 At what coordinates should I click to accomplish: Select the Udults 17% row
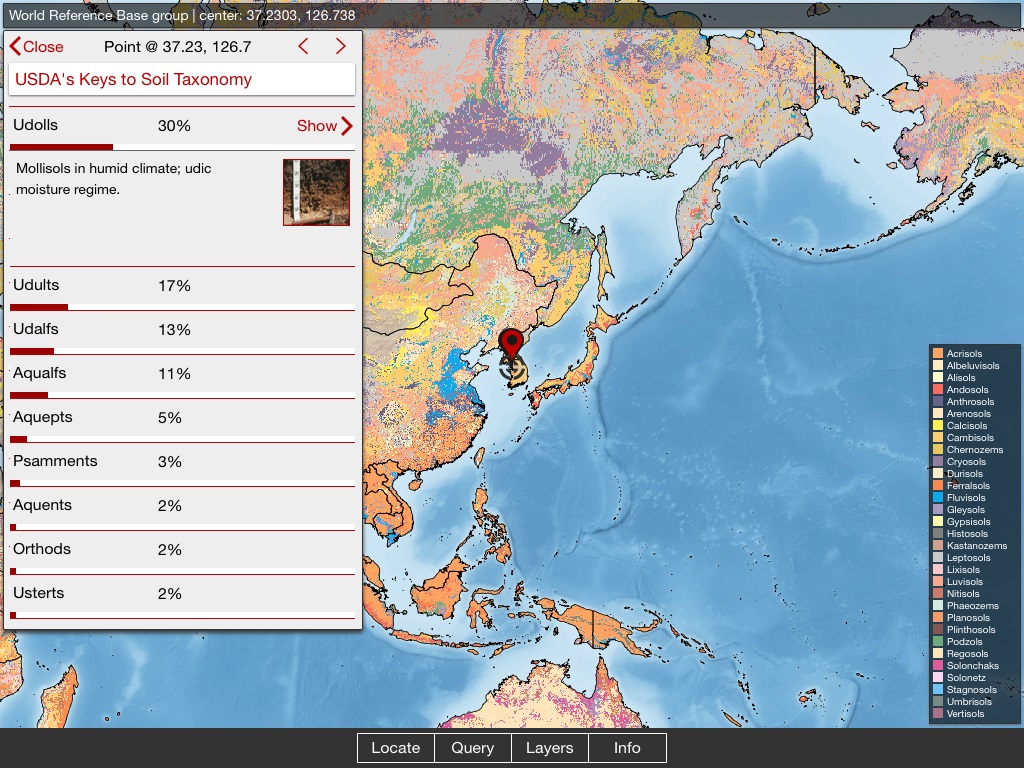coord(182,288)
